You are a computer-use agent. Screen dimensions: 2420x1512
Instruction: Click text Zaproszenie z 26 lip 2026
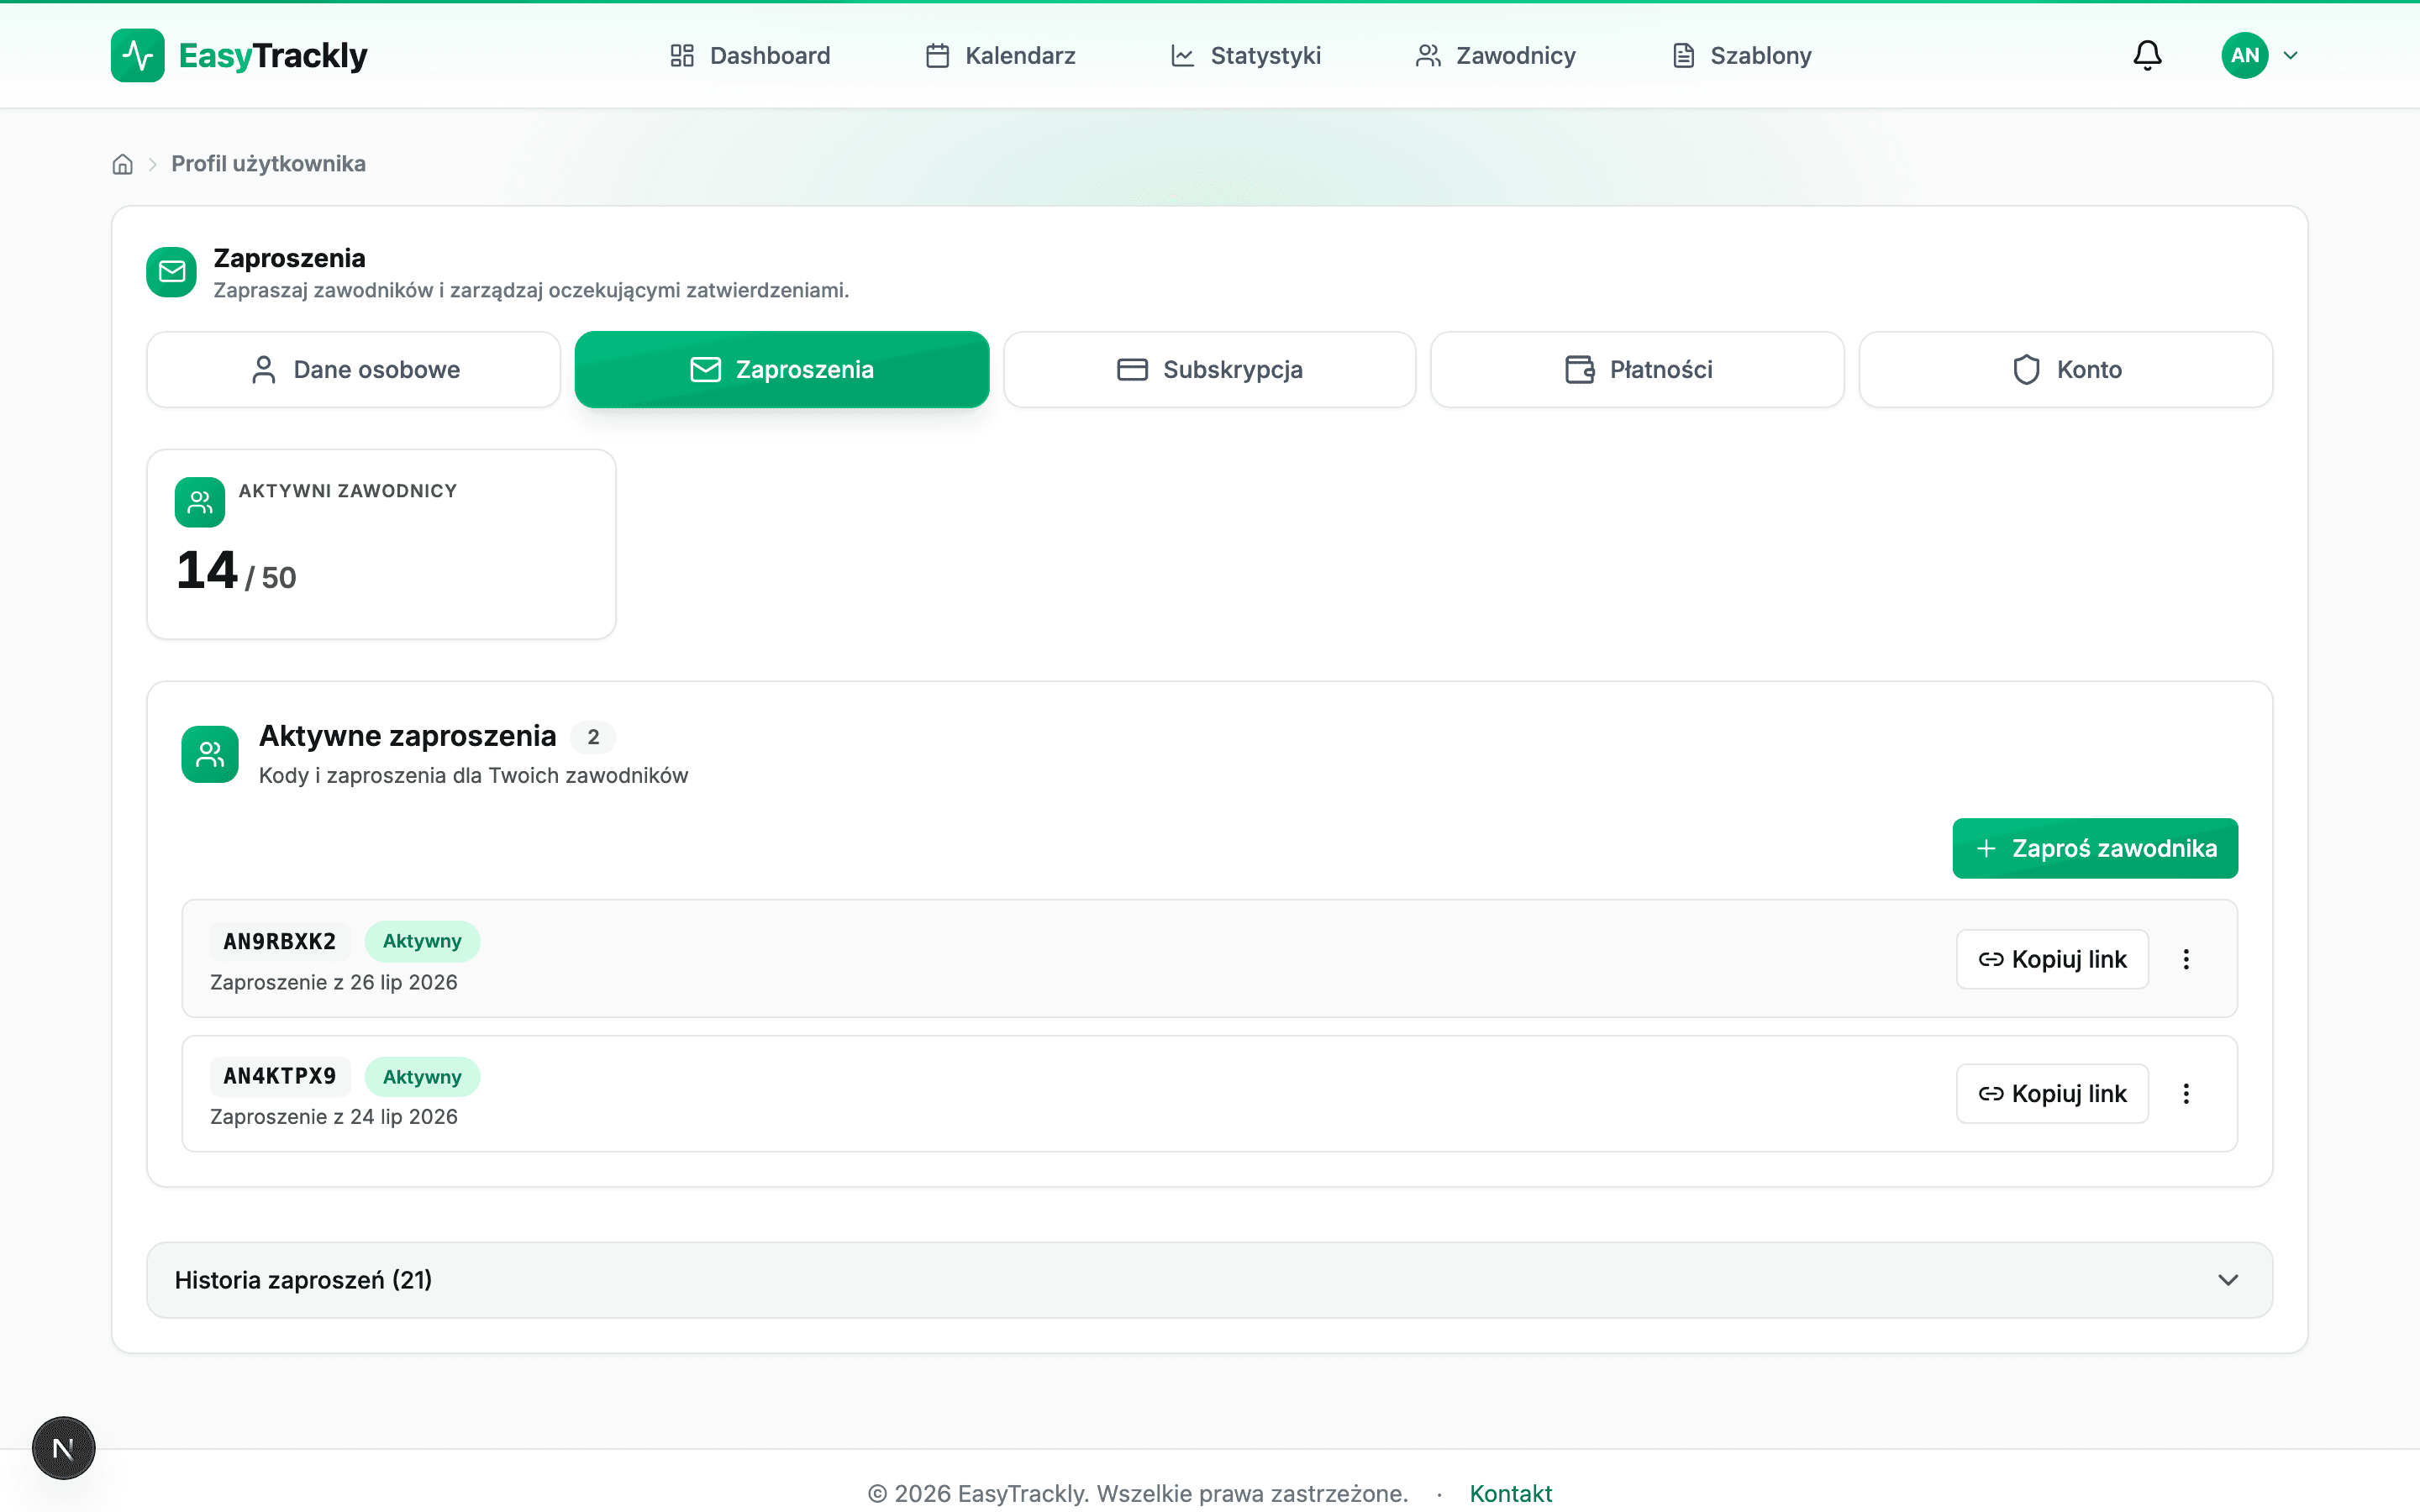(334, 983)
